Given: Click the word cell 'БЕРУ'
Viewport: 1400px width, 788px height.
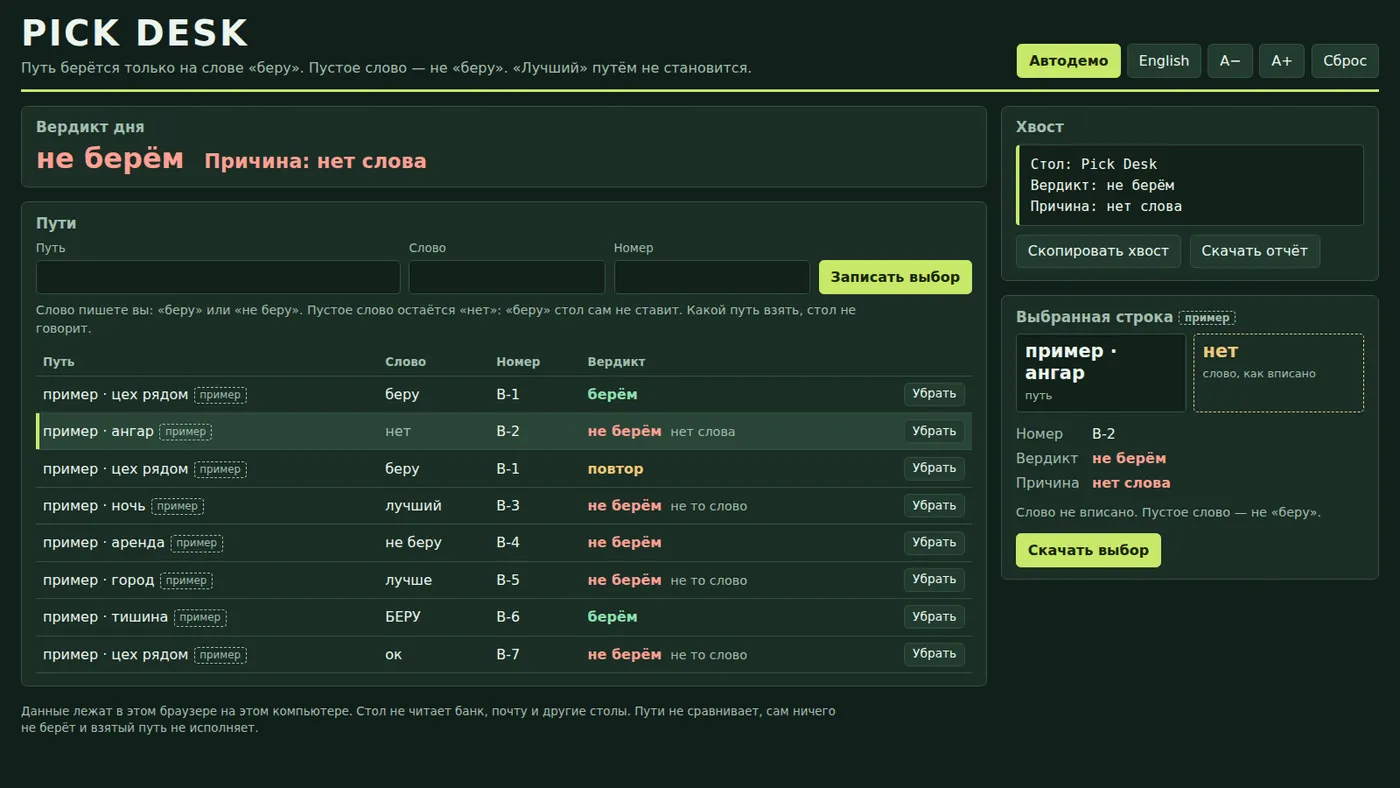Looking at the screenshot, I should pos(403,617).
